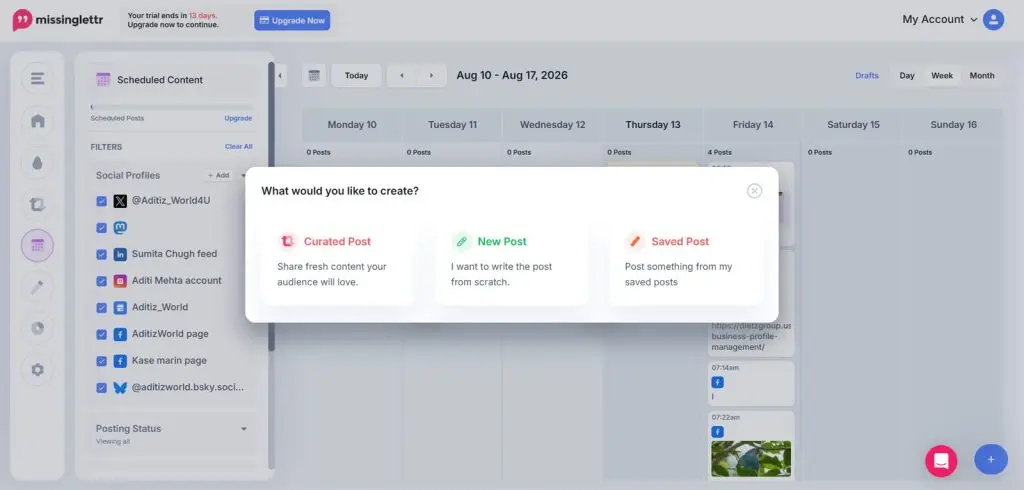Open the bird photo post thumbnail

tap(751, 459)
